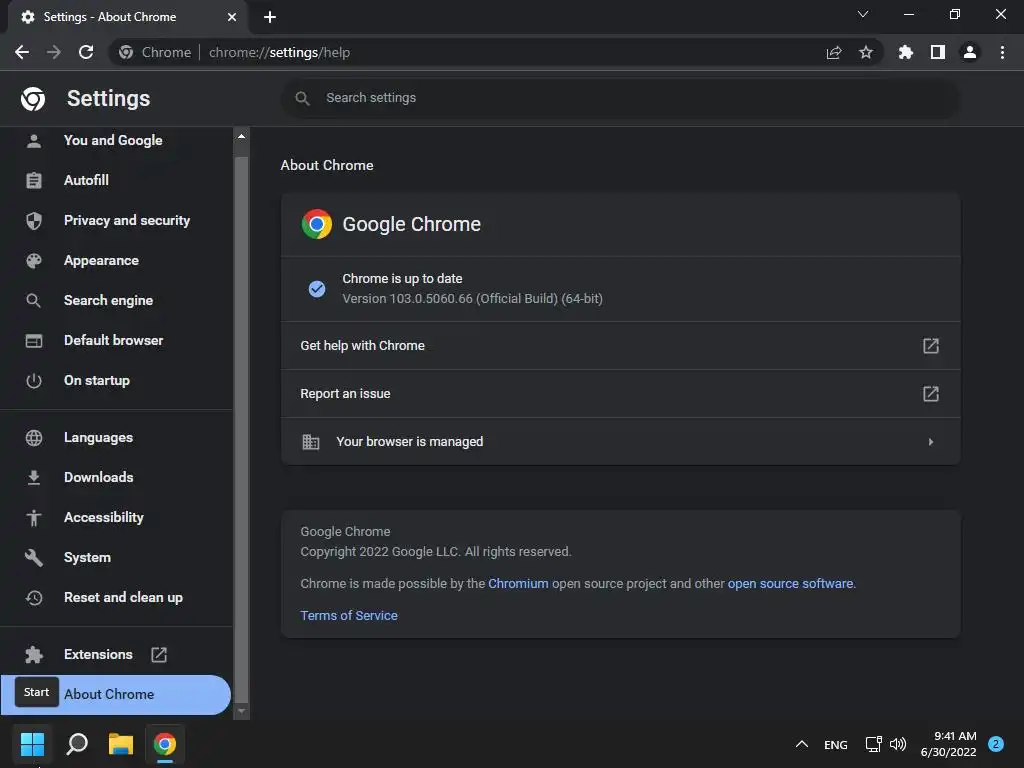Click the sidebar scrollbar up arrow
Viewport: 1024px width, 768px height.
[242, 136]
